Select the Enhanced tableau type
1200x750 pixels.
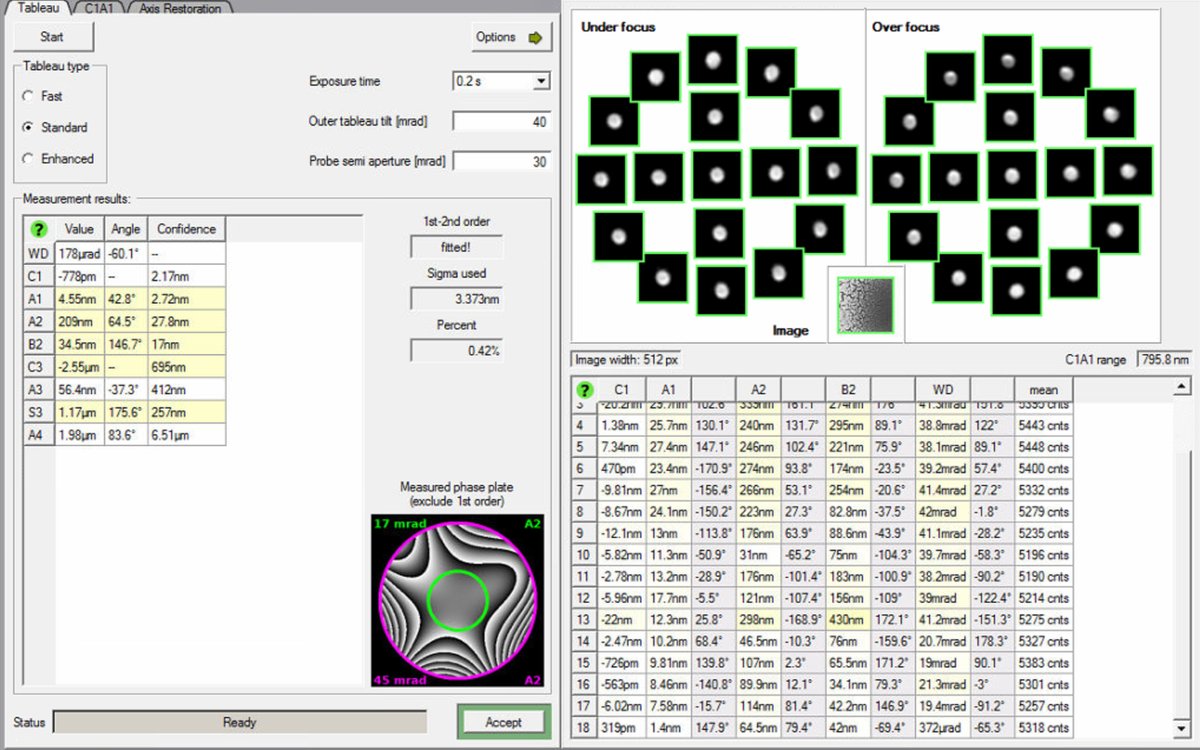(31, 158)
